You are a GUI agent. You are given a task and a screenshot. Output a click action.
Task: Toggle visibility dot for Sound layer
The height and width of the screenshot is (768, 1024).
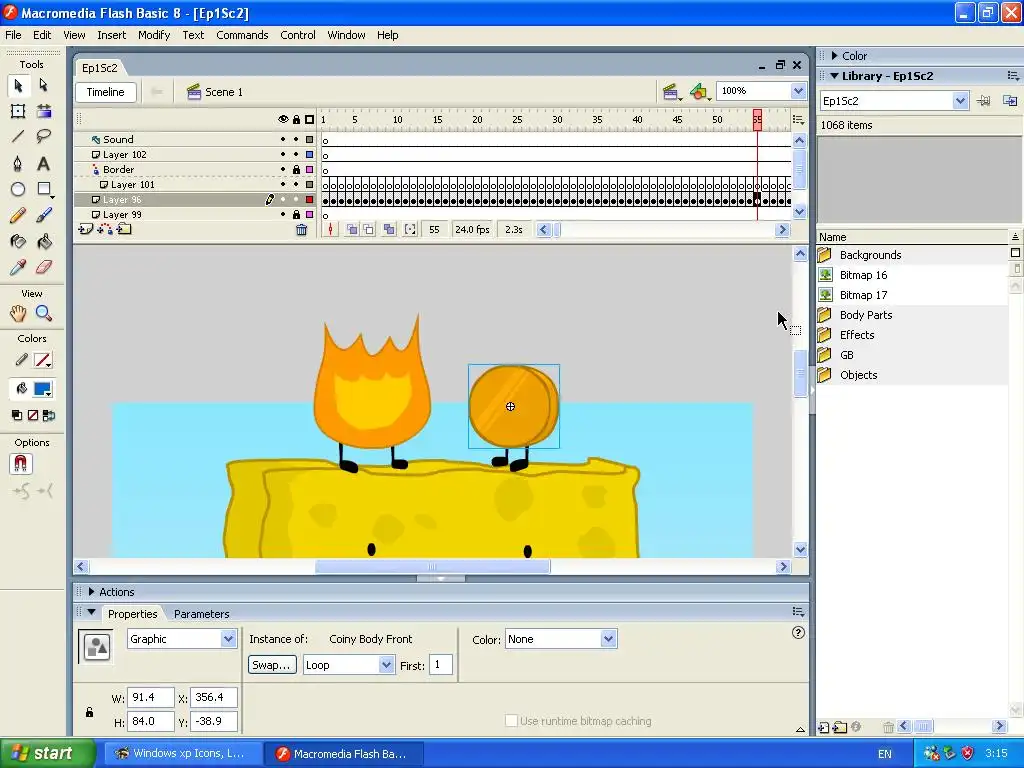(x=283, y=139)
